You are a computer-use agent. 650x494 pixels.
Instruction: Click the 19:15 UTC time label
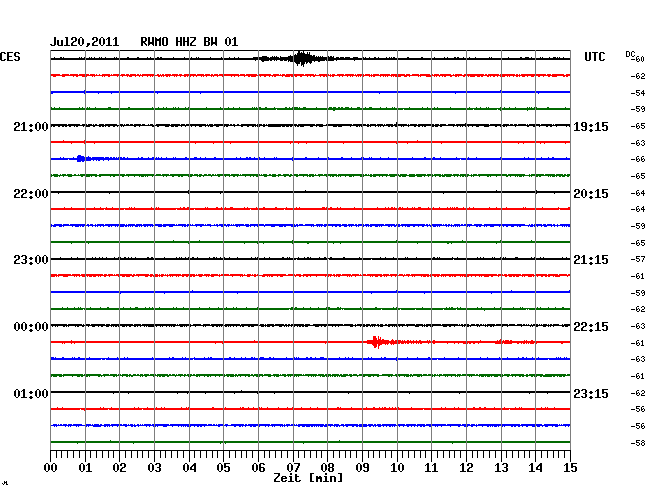591,127
